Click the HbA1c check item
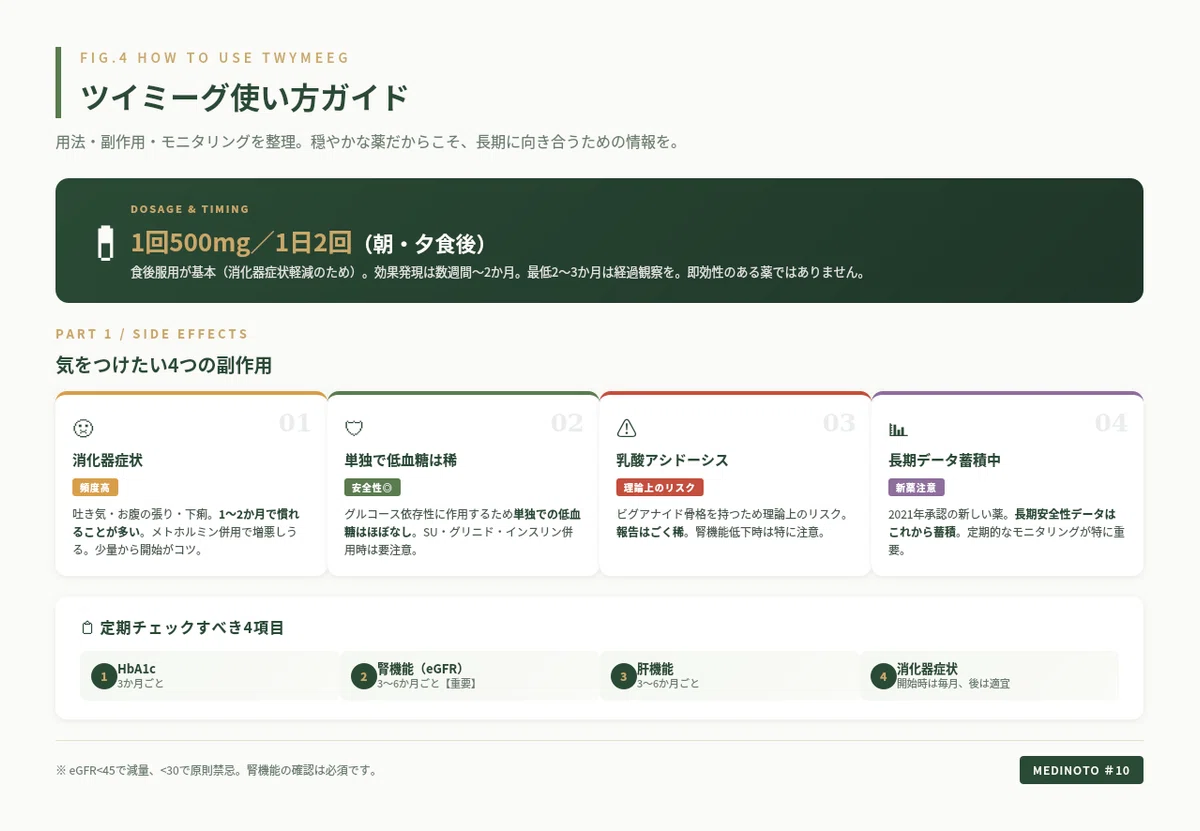This screenshot has height=831, width=1200. point(210,676)
